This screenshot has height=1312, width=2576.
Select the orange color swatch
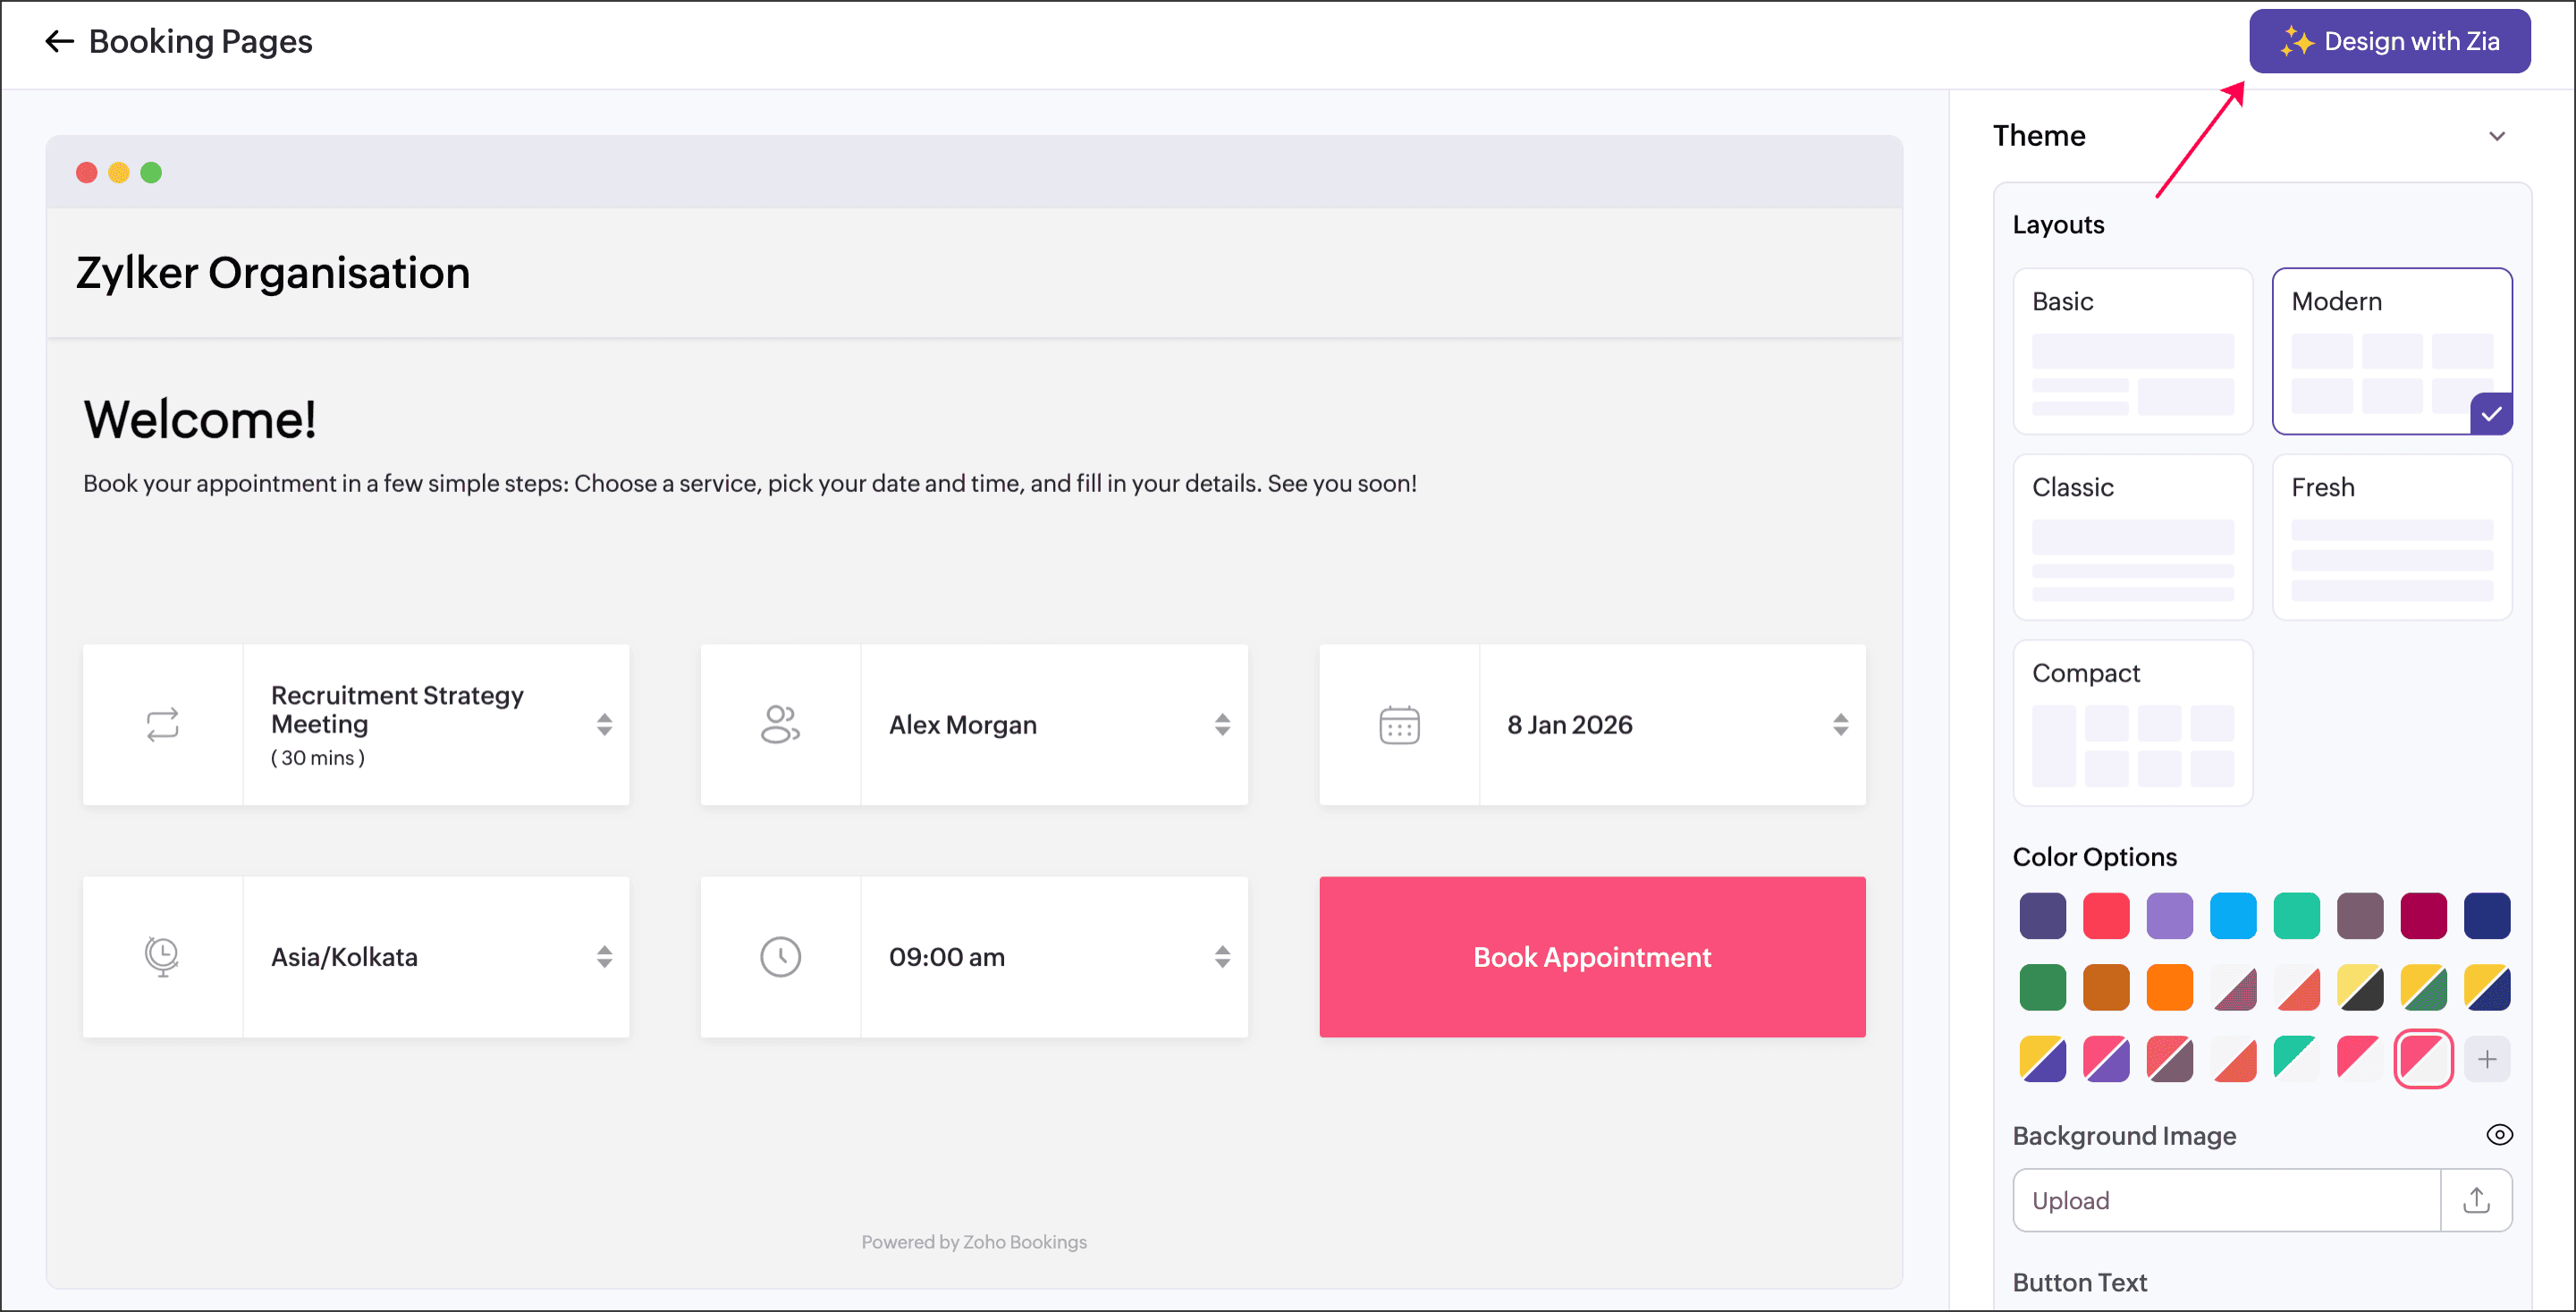point(2169,988)
